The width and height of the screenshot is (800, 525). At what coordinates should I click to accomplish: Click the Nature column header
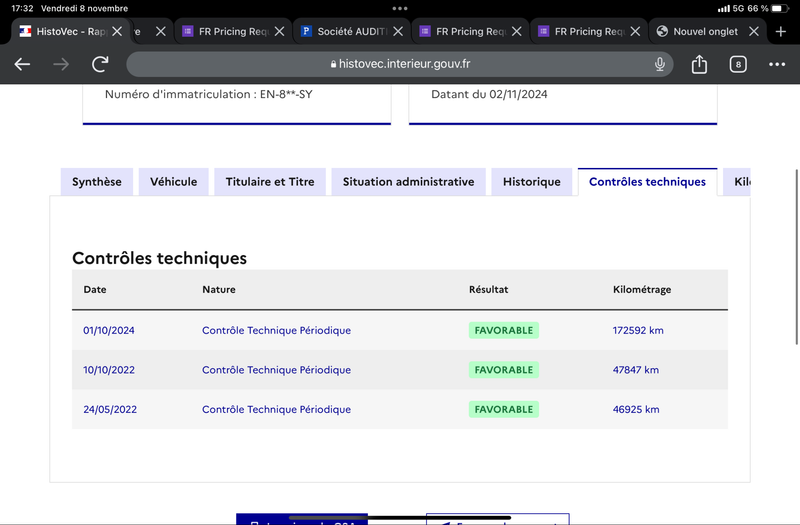(219, 289)
